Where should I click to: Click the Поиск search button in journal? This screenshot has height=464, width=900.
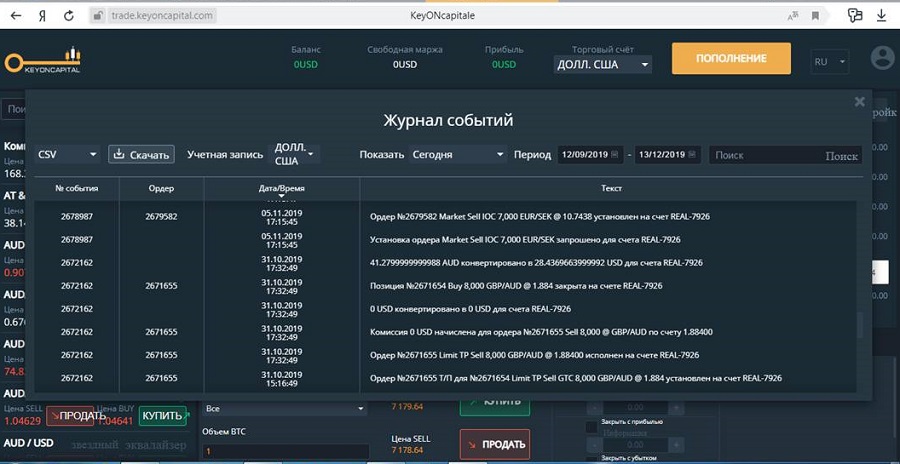pyautogui.click(x=841, y=156)
